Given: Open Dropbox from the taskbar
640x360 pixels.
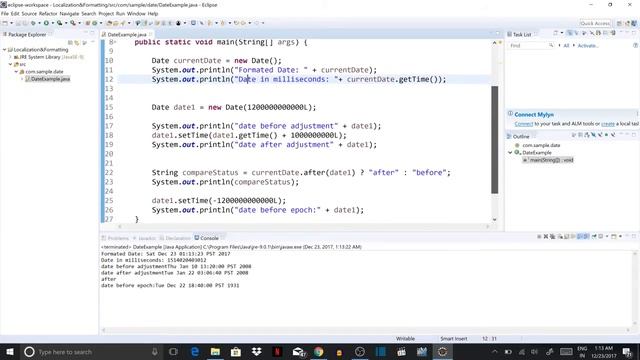Looking at the screenshot, I should click(256, 351).
